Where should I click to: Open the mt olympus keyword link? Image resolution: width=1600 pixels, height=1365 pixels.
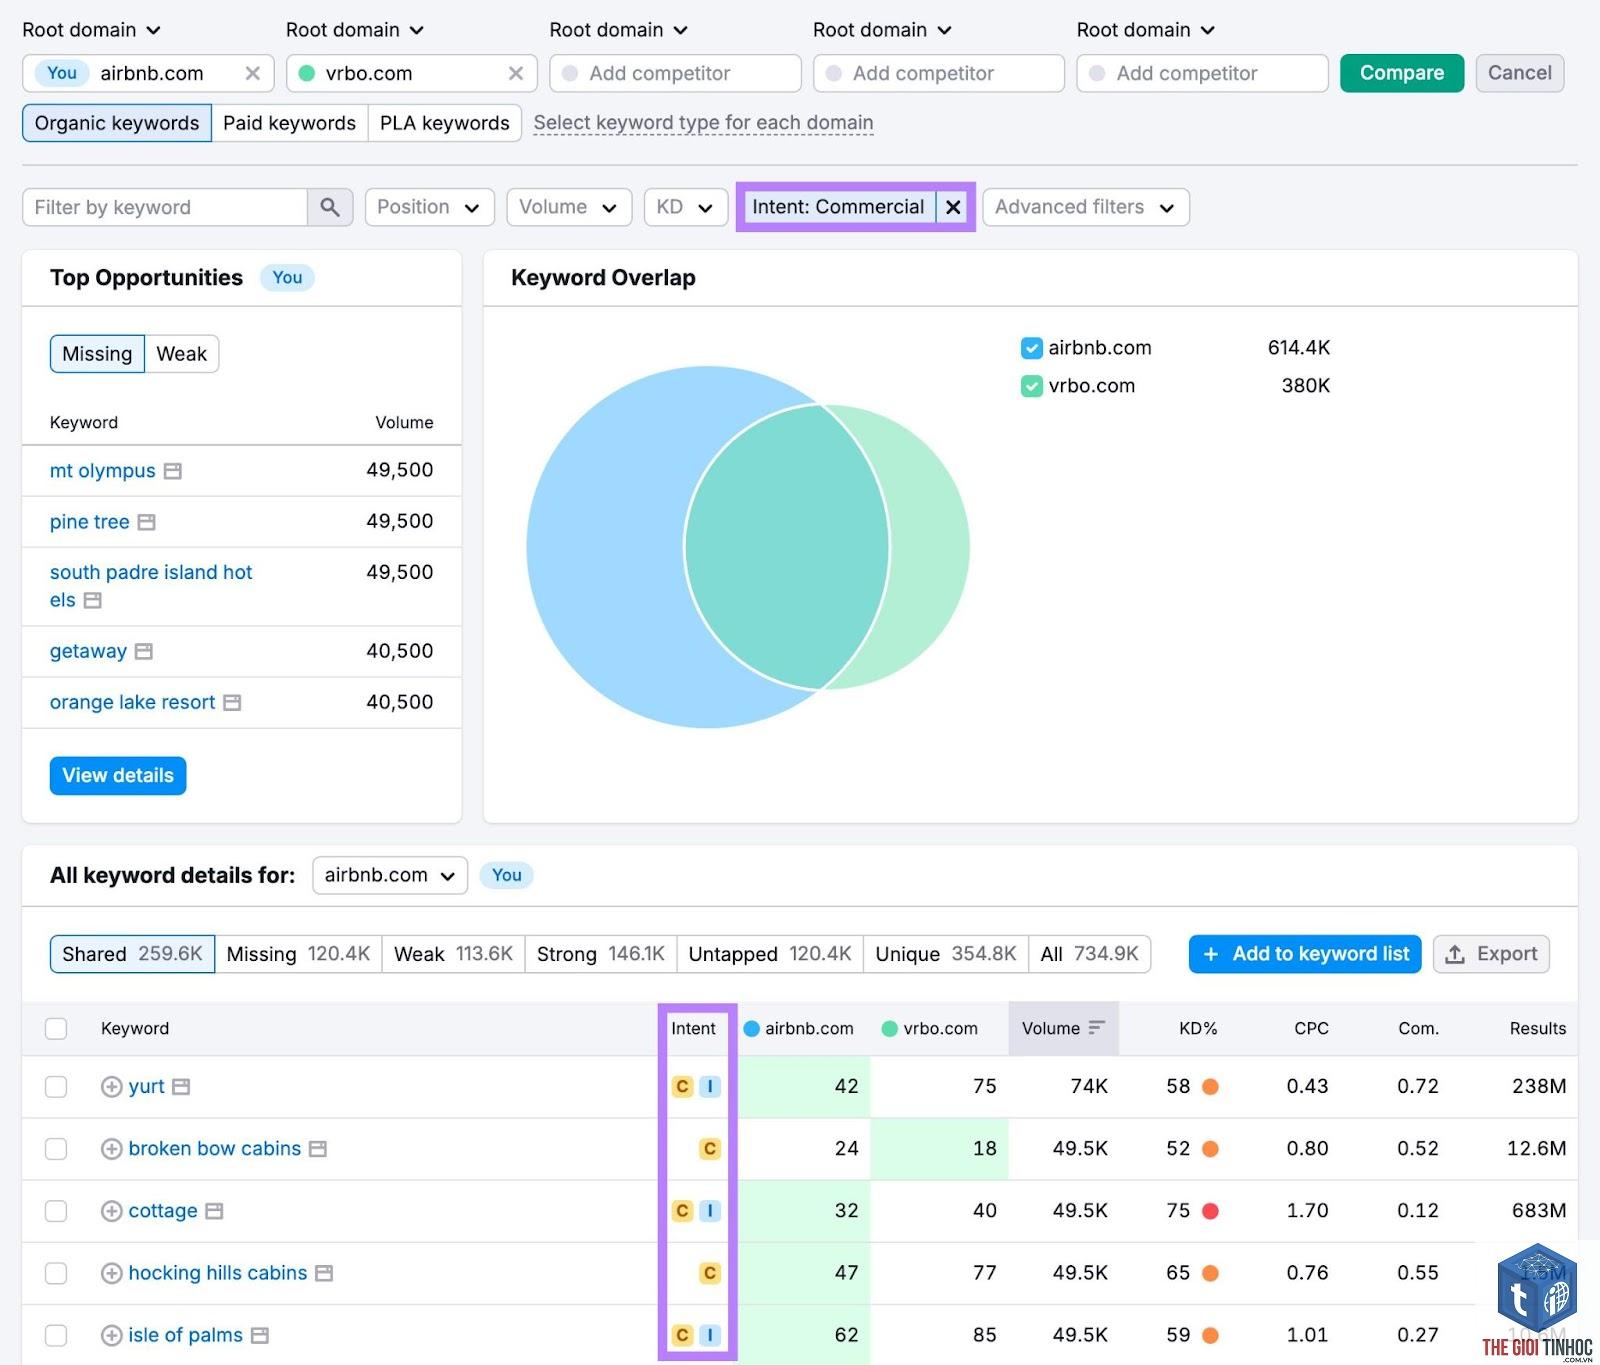coord(103,471)
